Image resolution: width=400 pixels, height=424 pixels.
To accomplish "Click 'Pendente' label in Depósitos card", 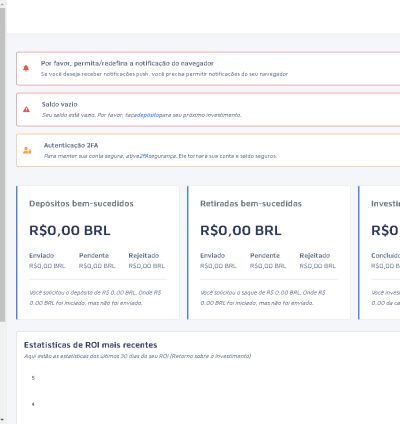I will [x=94, y=256].
